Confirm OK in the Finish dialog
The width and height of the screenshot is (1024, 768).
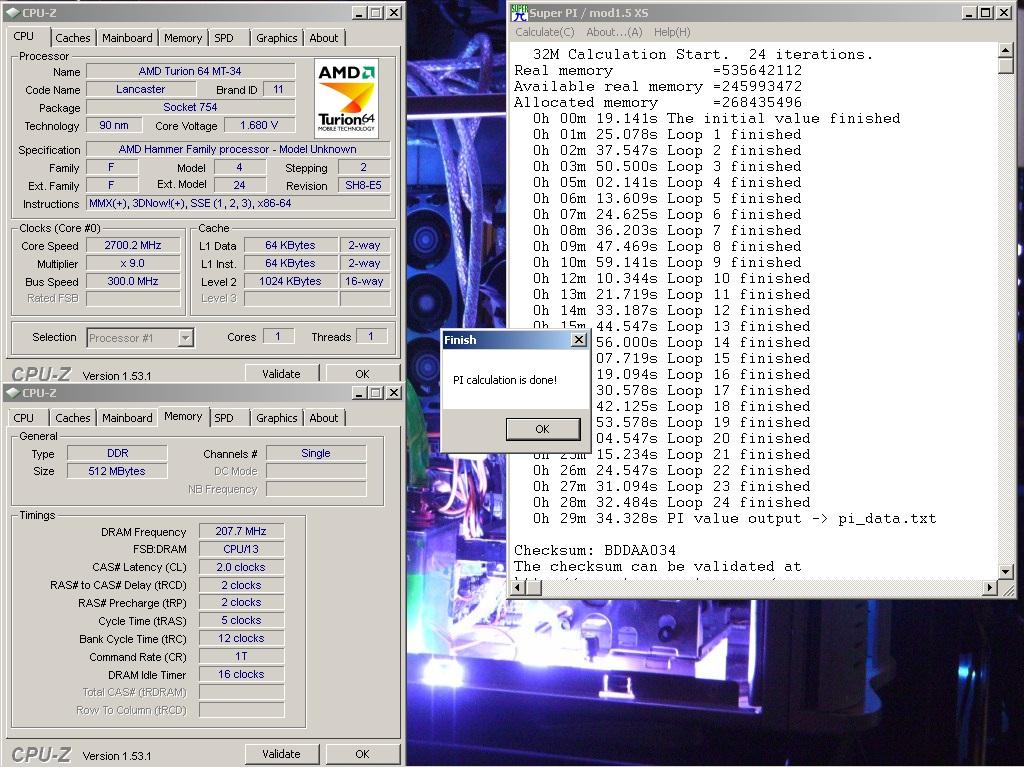(543, 429)
